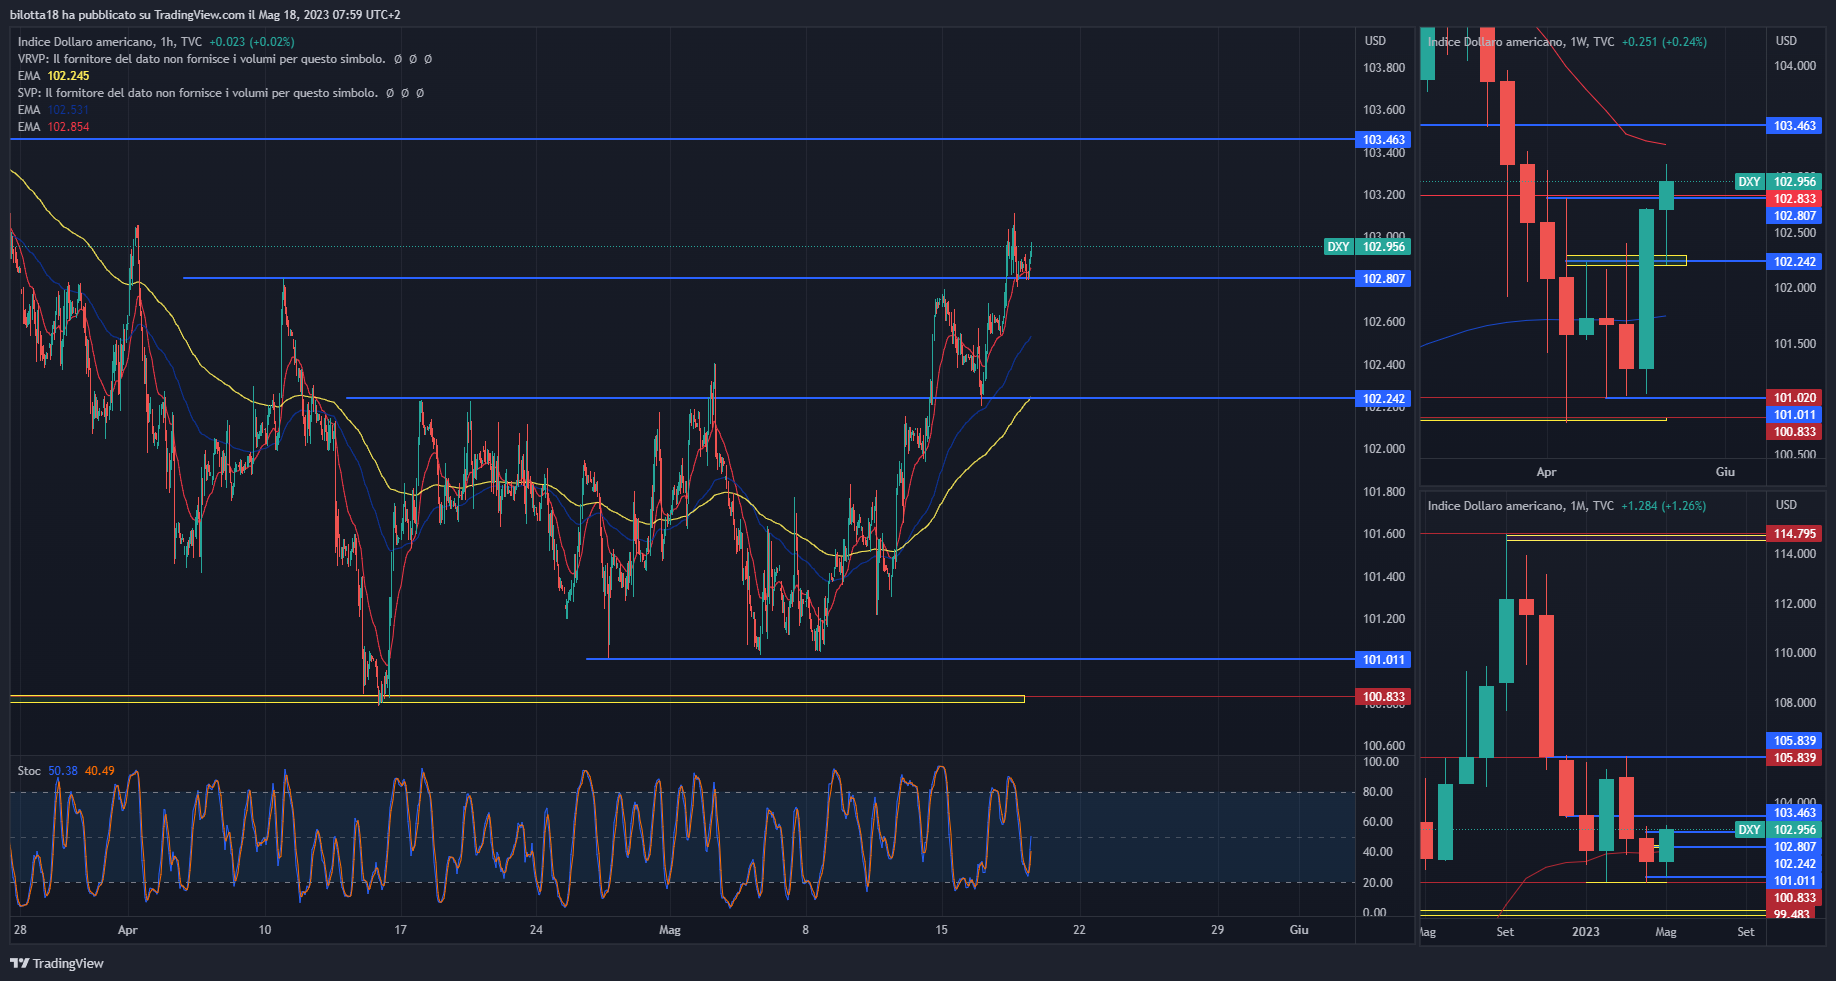
Task: Click the red 114.795 label on the monthly chart
Action: pyautogui.click(x=1795, y=534)
